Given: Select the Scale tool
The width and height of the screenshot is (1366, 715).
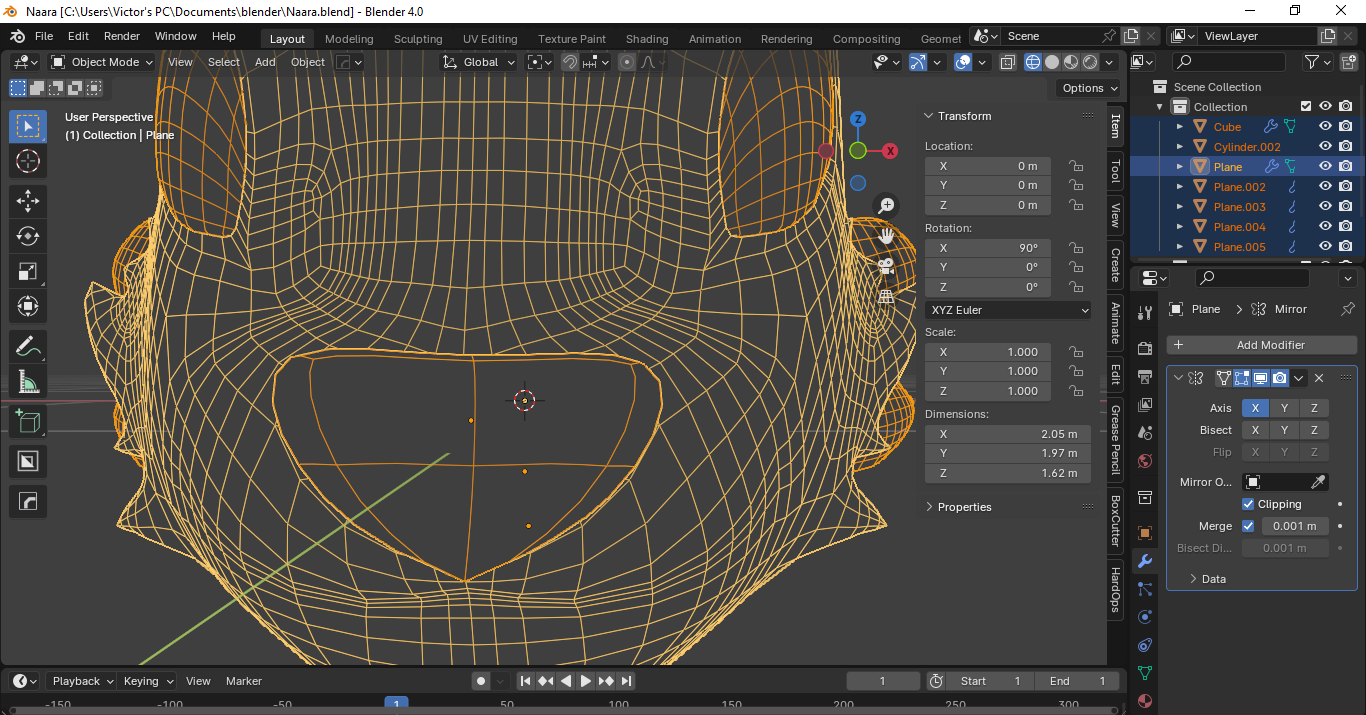Looking at the screenshot, I should (x=28, y=271).
